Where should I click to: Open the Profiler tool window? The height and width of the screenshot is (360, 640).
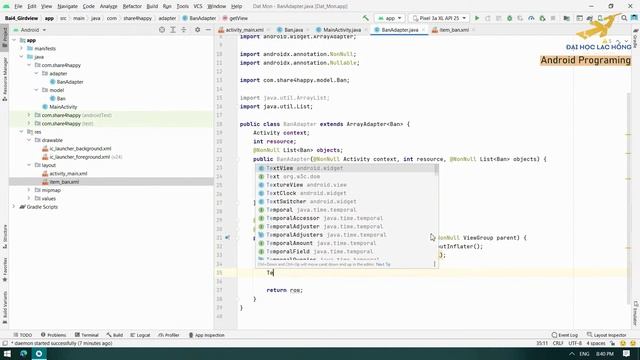169,335
